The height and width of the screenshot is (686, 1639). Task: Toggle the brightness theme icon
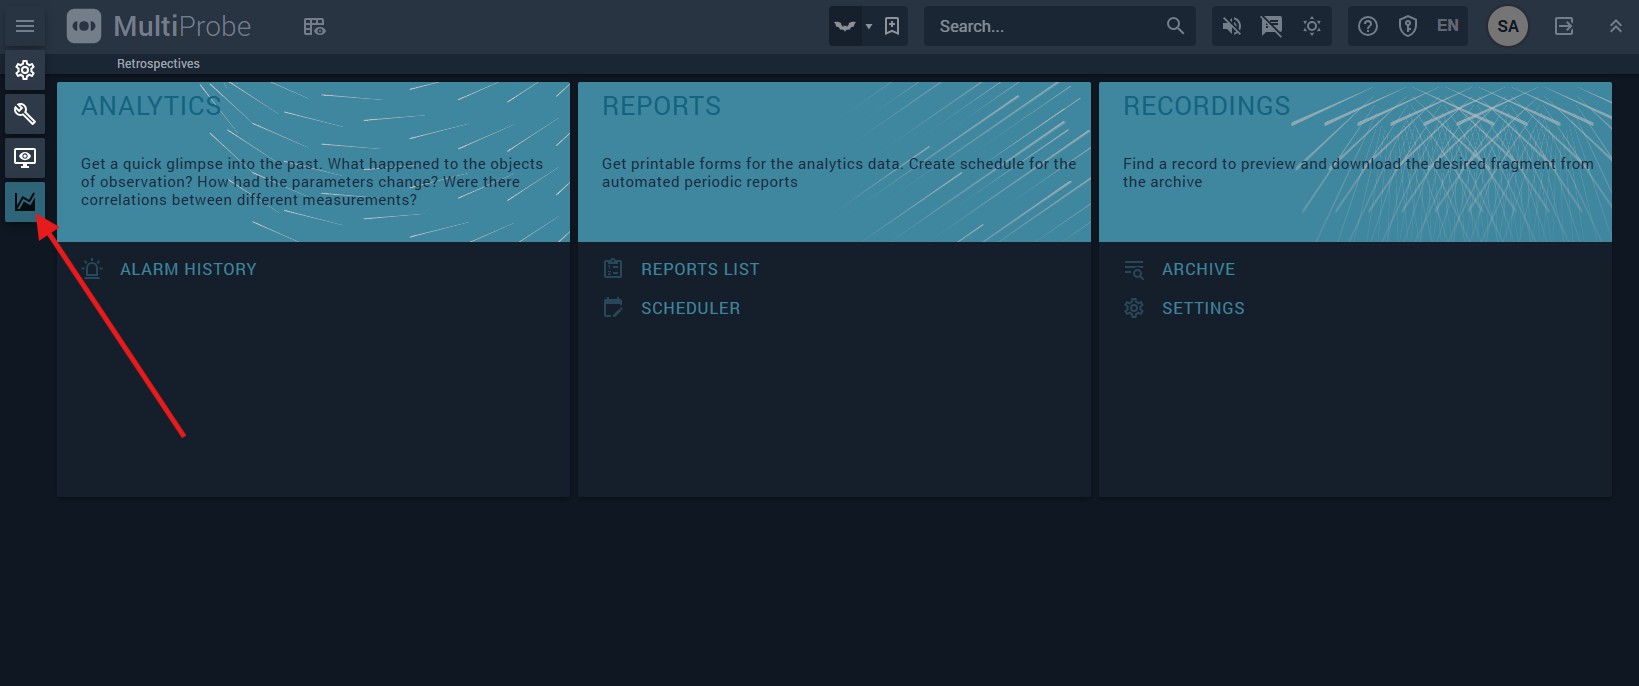pos(1312,26)
